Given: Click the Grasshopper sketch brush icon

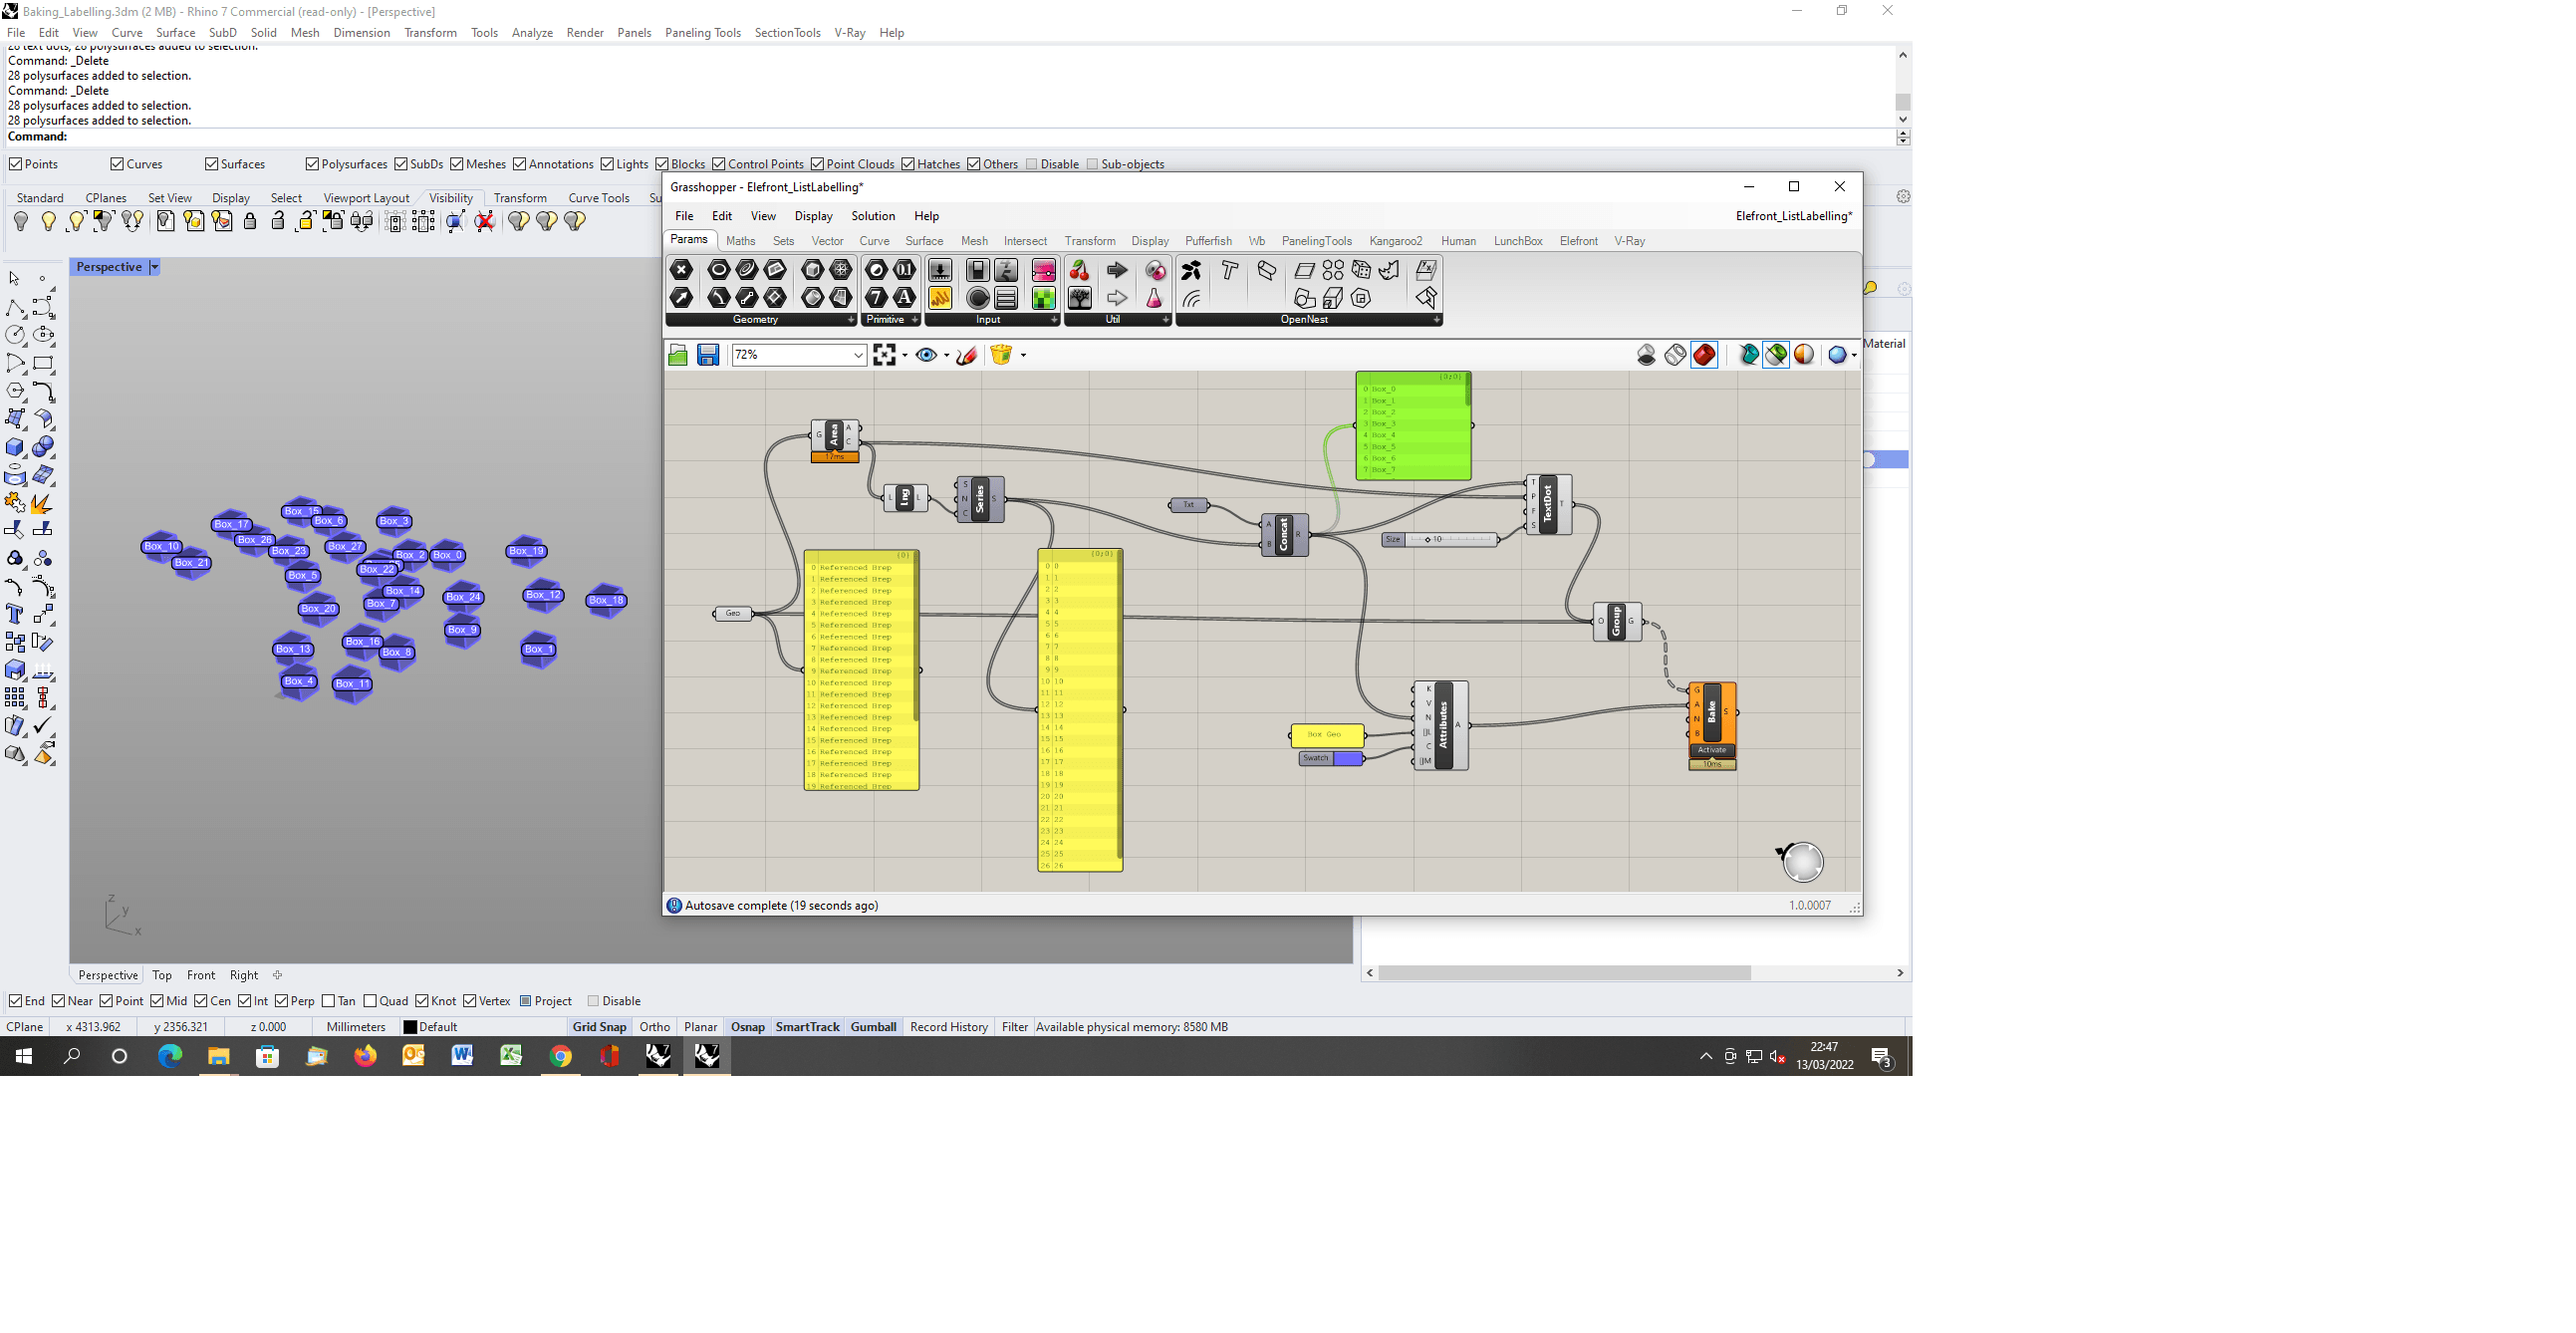Looking at the screenshot, I should tap(967, 355).
